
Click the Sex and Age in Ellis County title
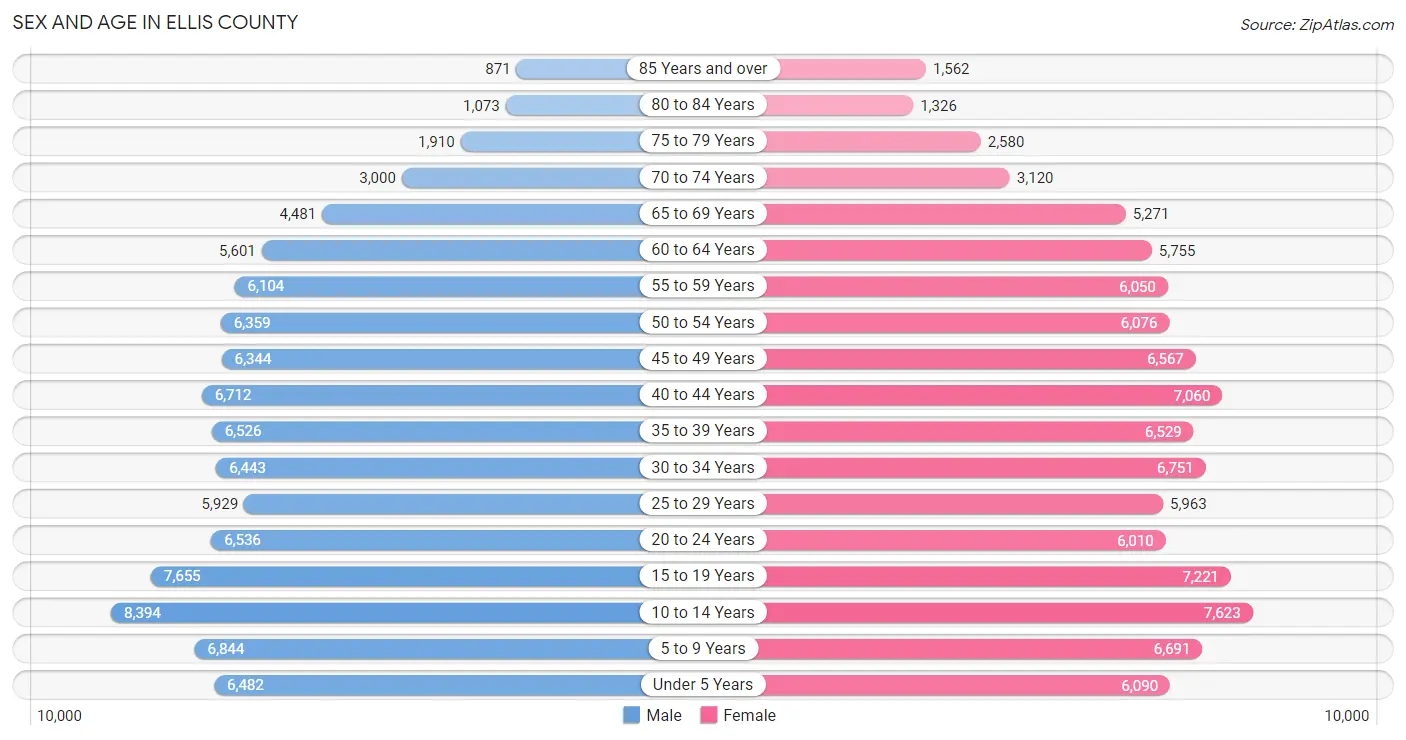coord(155,22)
